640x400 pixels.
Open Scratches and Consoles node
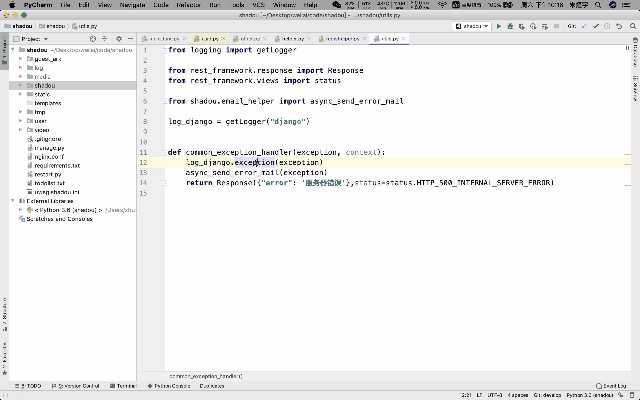point(59,219)
